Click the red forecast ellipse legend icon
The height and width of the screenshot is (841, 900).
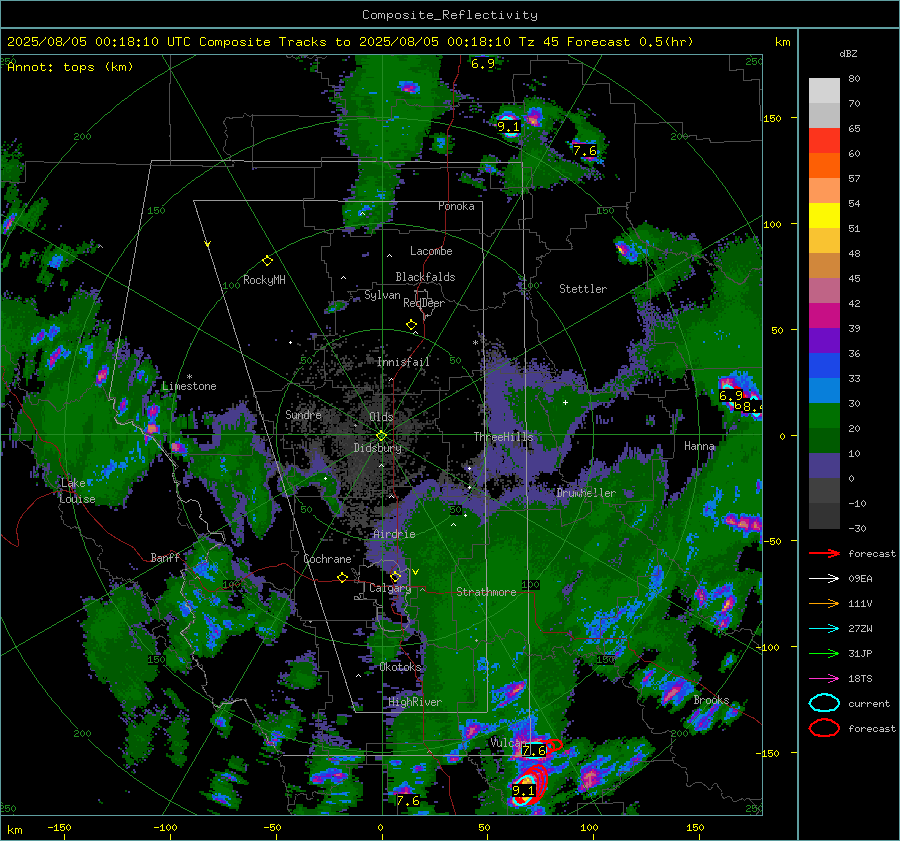click(824, 728)
